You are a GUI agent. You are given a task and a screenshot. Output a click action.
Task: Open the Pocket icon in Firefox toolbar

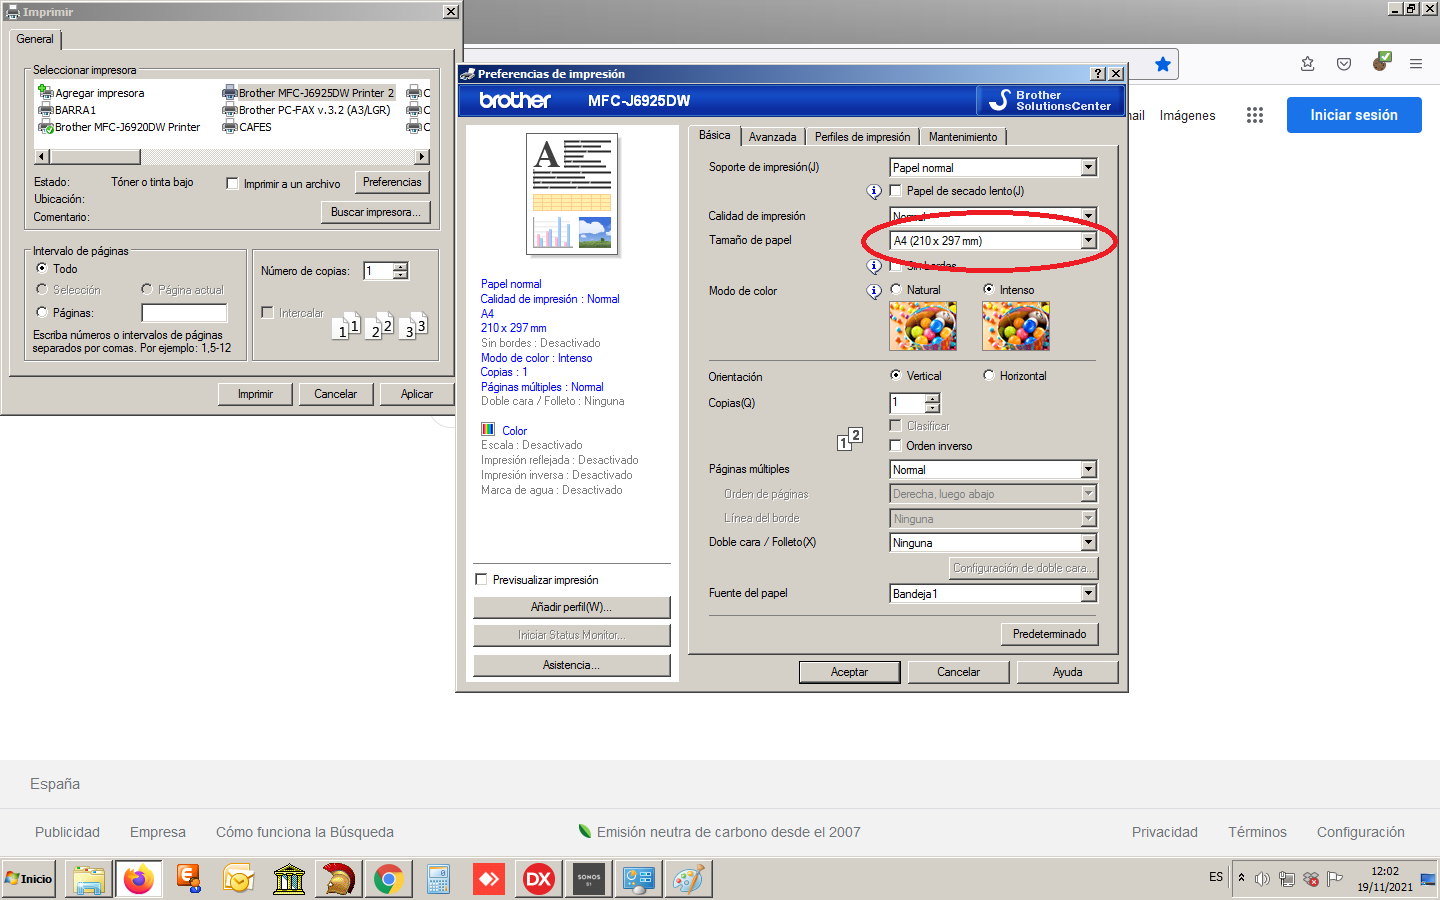(x=1344, y=64)
